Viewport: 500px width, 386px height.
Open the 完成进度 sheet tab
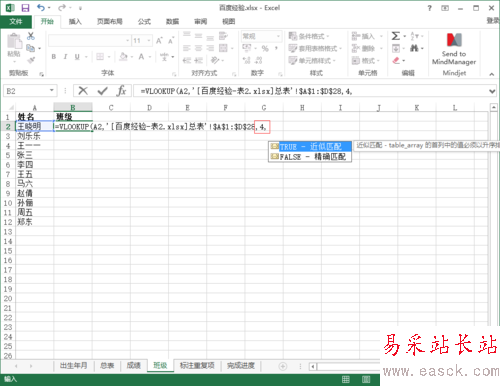coord(241,365)
